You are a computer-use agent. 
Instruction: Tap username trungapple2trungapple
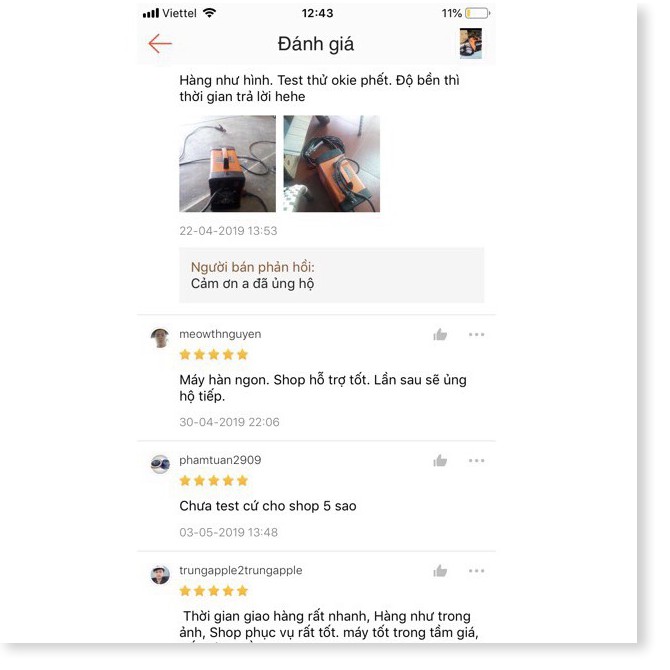(x=241, y=570)
